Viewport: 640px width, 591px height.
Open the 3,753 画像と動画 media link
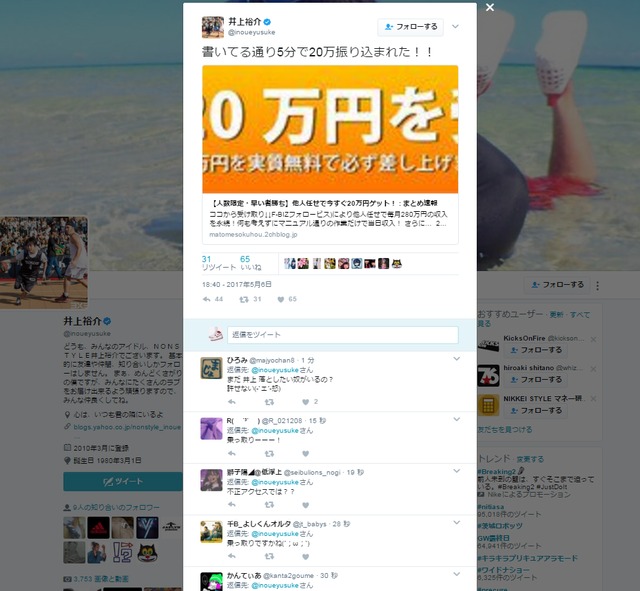click(x=100, y=579)
